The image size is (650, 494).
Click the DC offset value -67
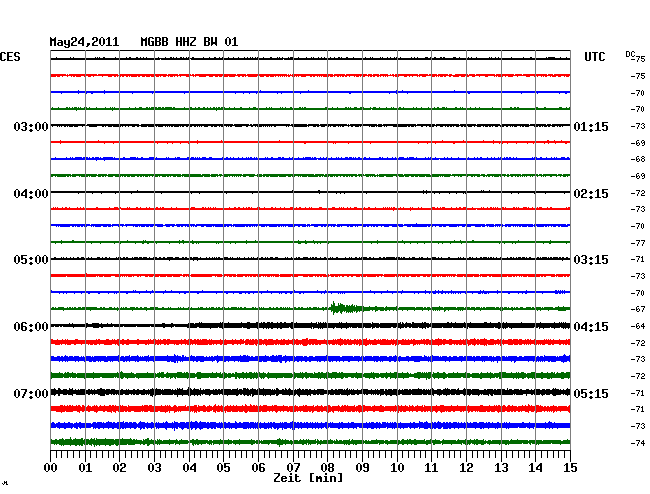pyautogui.click(x=638, y=309)
